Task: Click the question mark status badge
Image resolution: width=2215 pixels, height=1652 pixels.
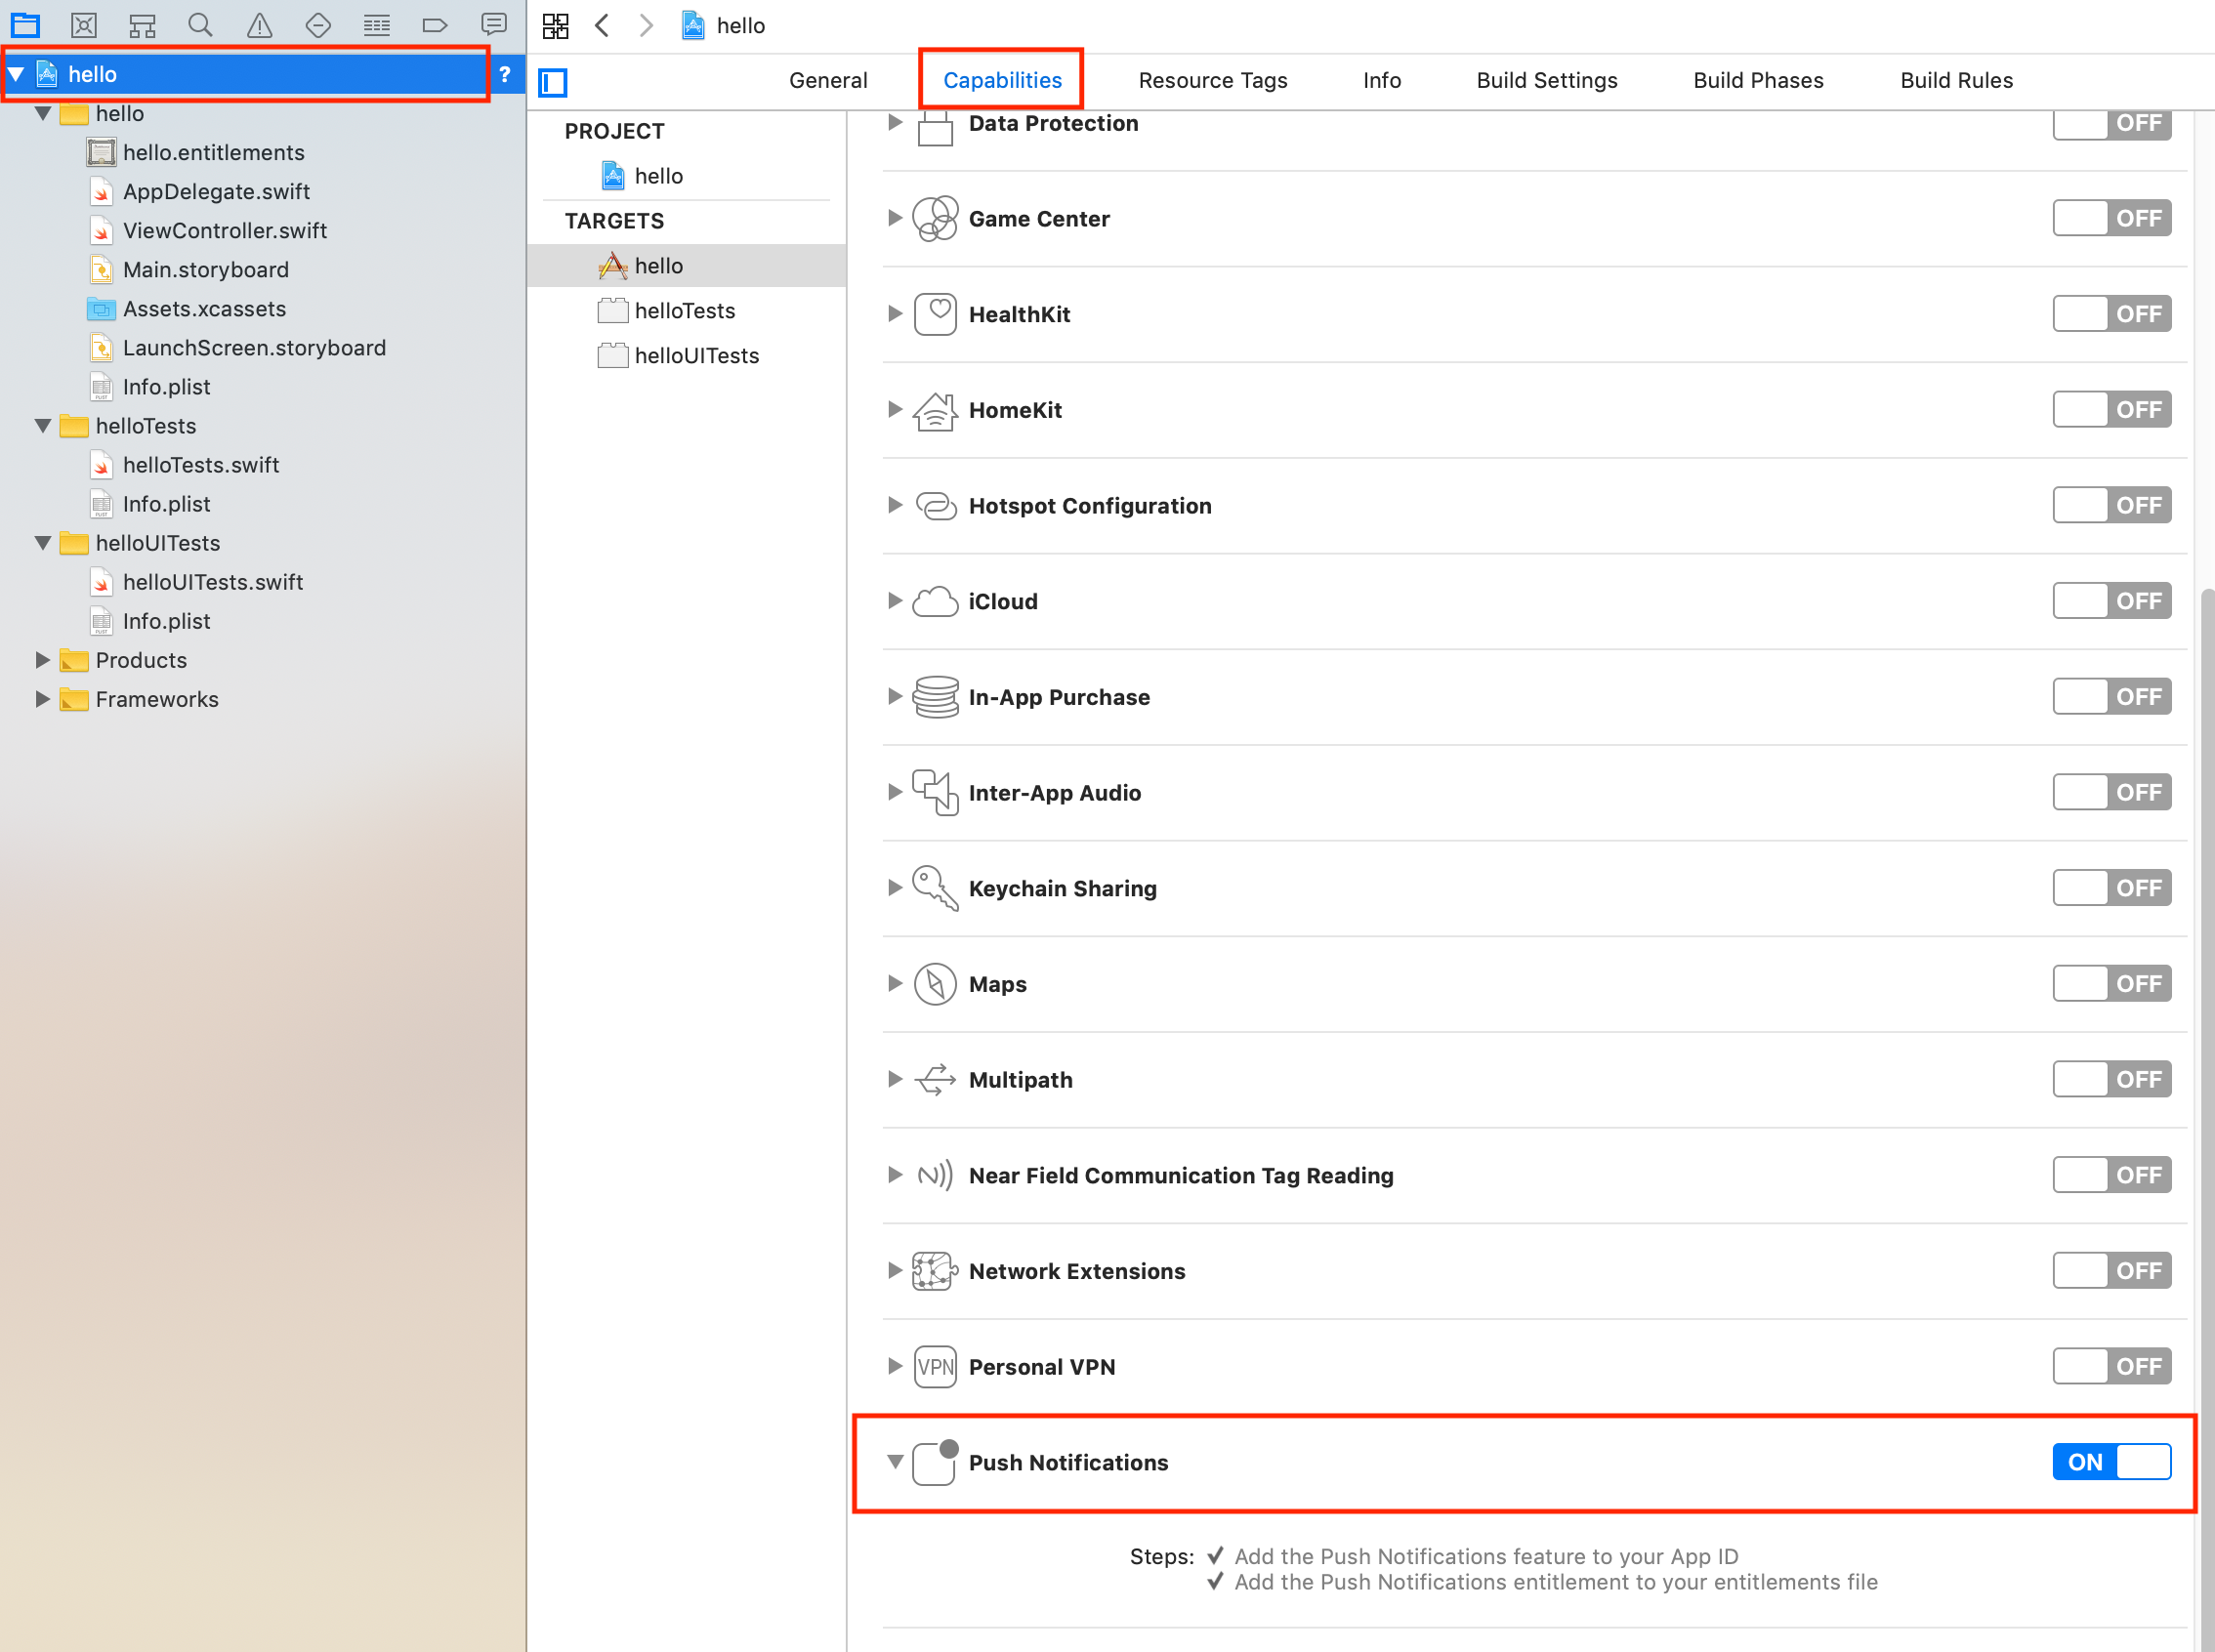Action: [x=505, y=74]
